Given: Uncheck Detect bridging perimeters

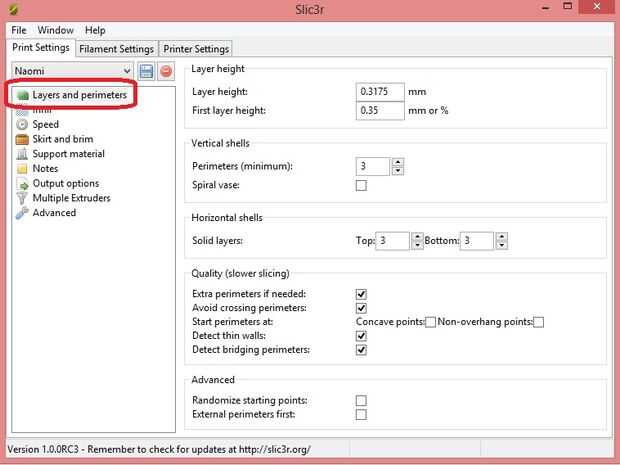Looking at the screenshot, I should point(361,350).
